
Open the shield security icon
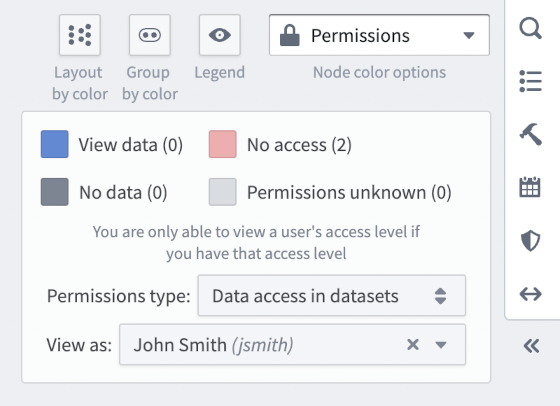coord(530,240)
